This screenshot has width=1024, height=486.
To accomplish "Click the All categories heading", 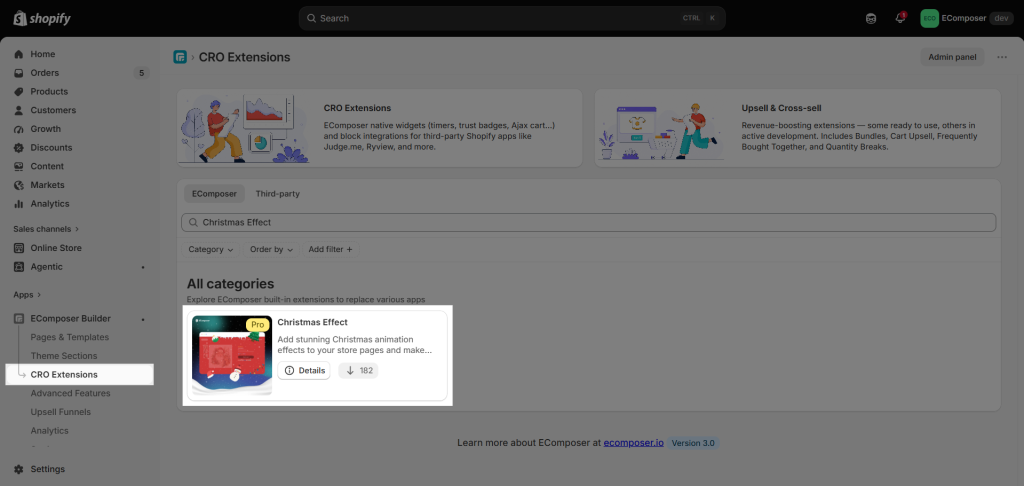I will (231, 284).
